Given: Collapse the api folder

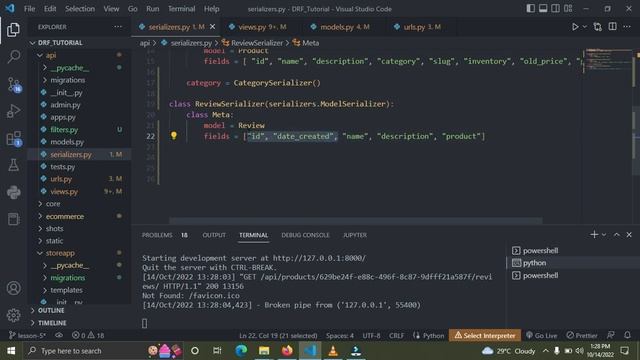Looking at the screenshot, I should tap(80, 55).
